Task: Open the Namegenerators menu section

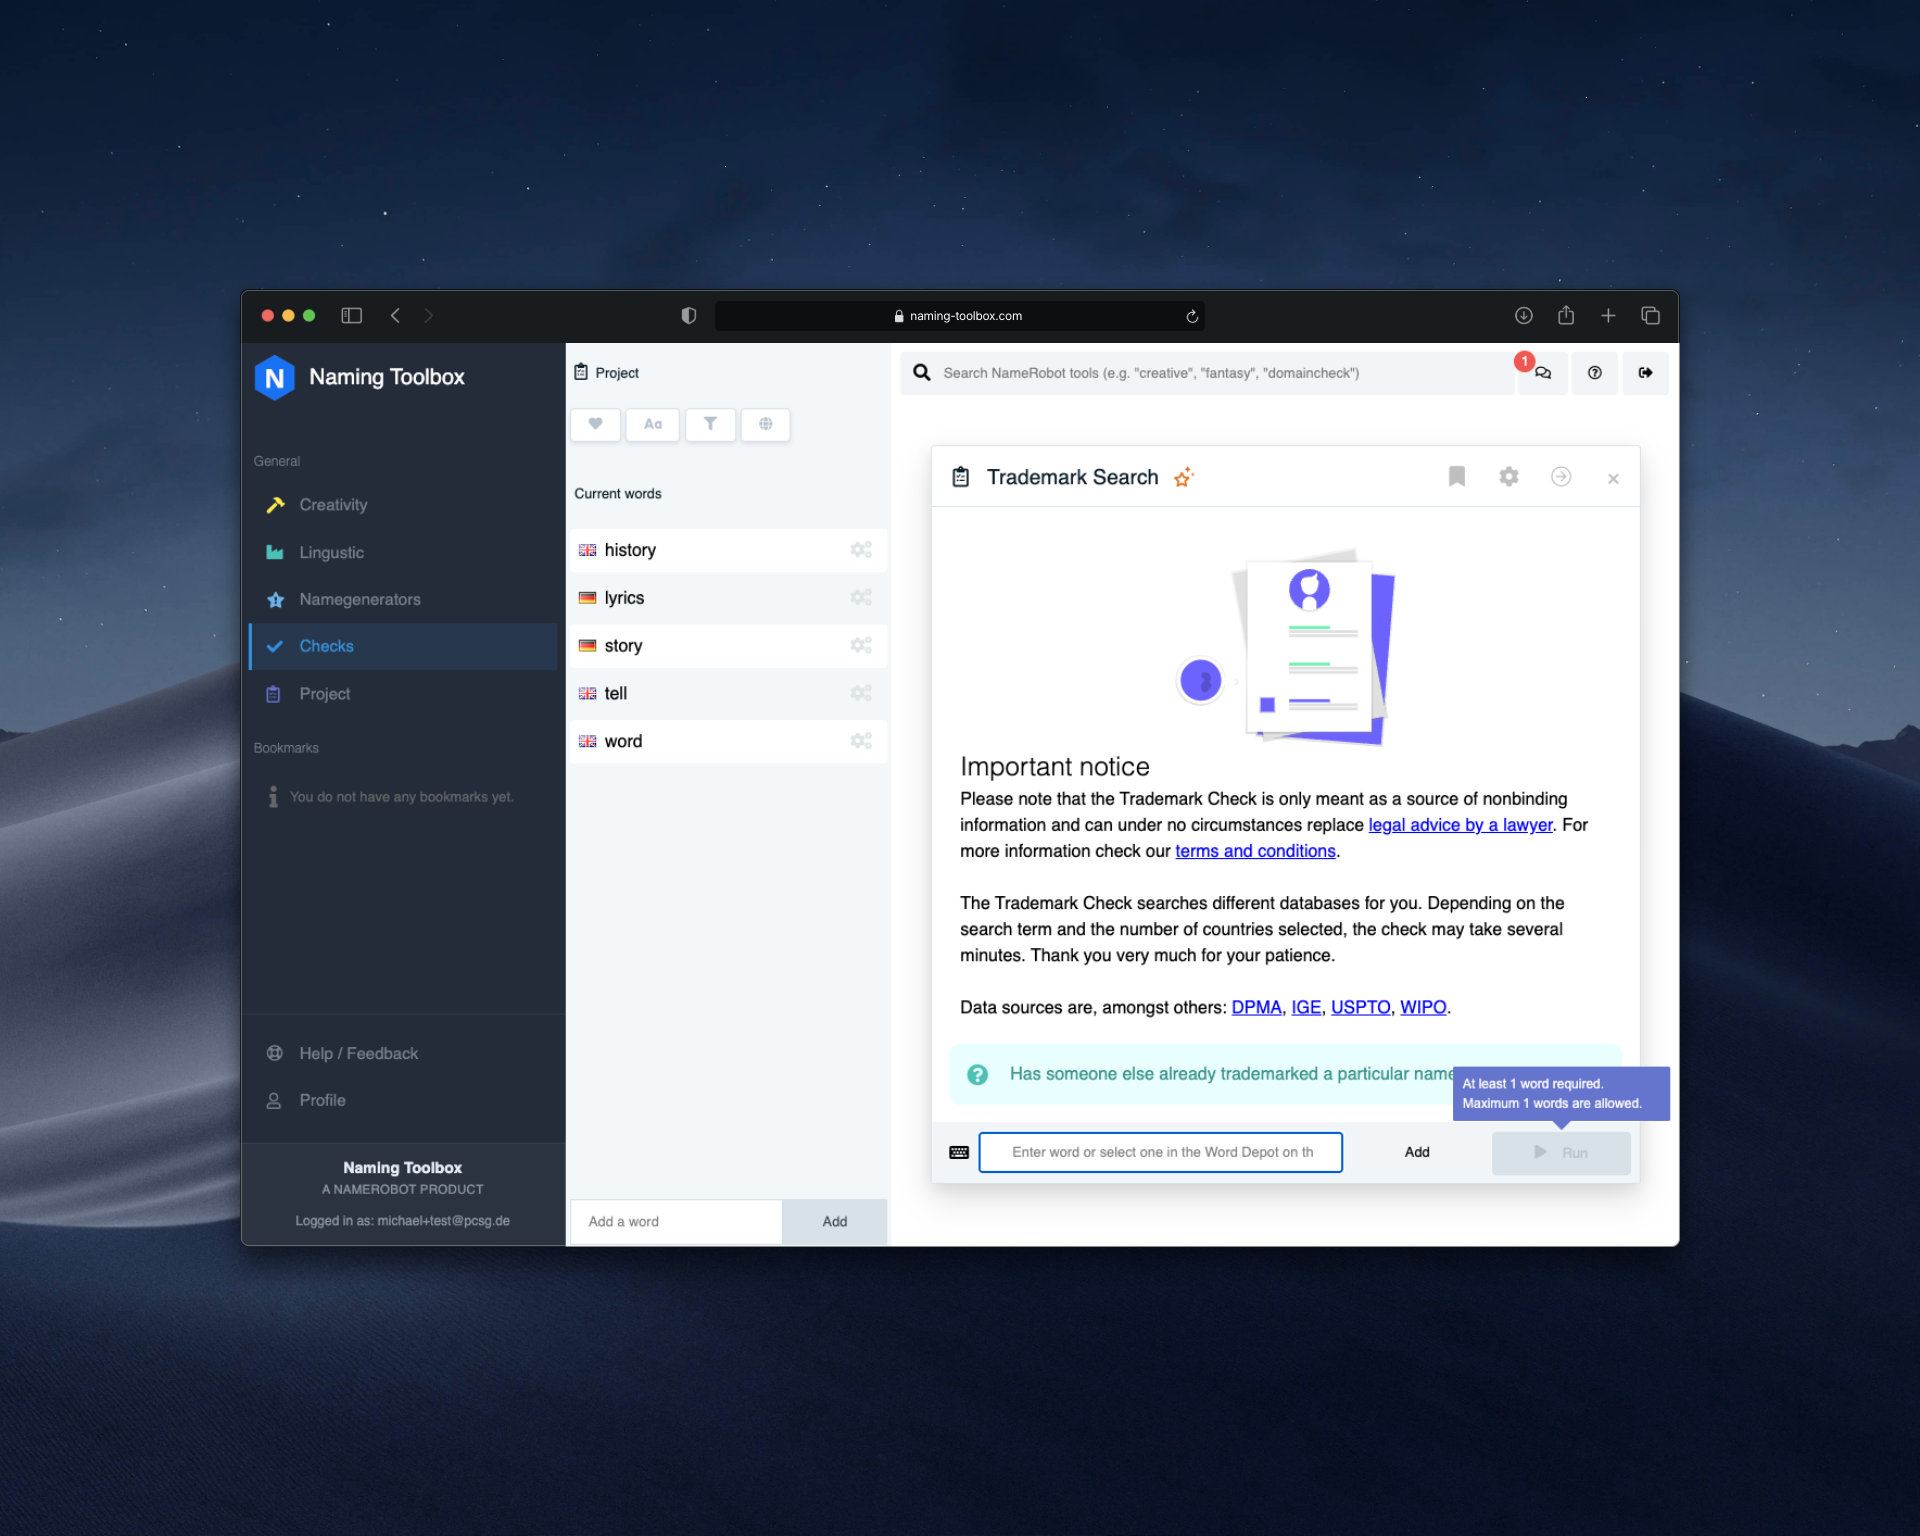Action: click(x=359, y=600)
